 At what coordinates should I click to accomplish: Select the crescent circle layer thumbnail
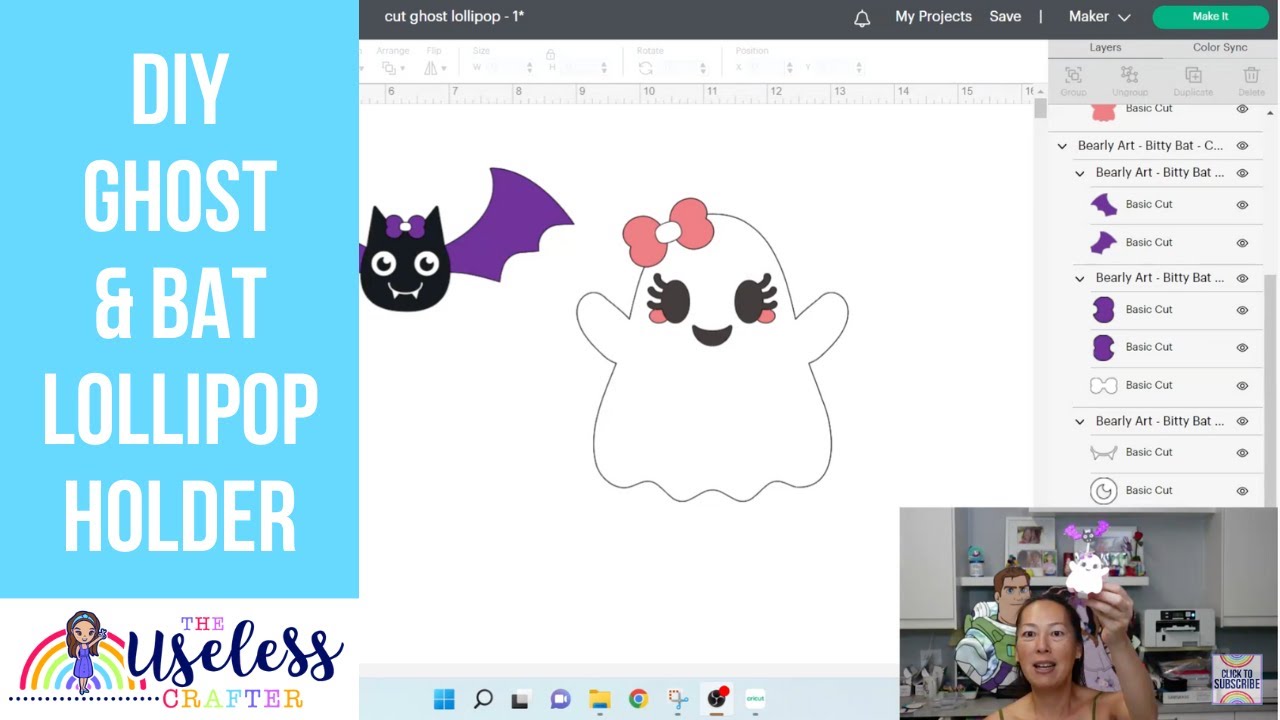coord(1103,490)
